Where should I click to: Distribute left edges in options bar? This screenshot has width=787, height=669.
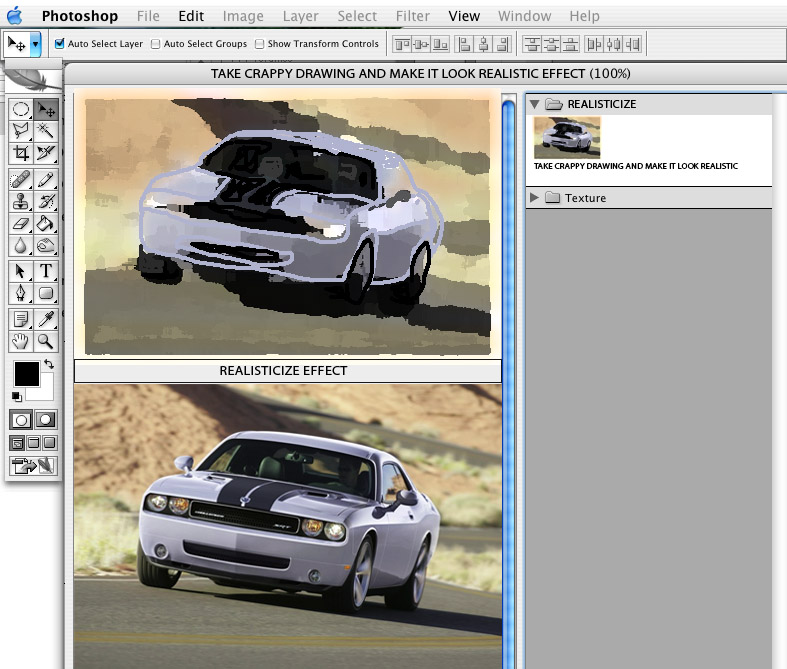[x=594, y=44]
